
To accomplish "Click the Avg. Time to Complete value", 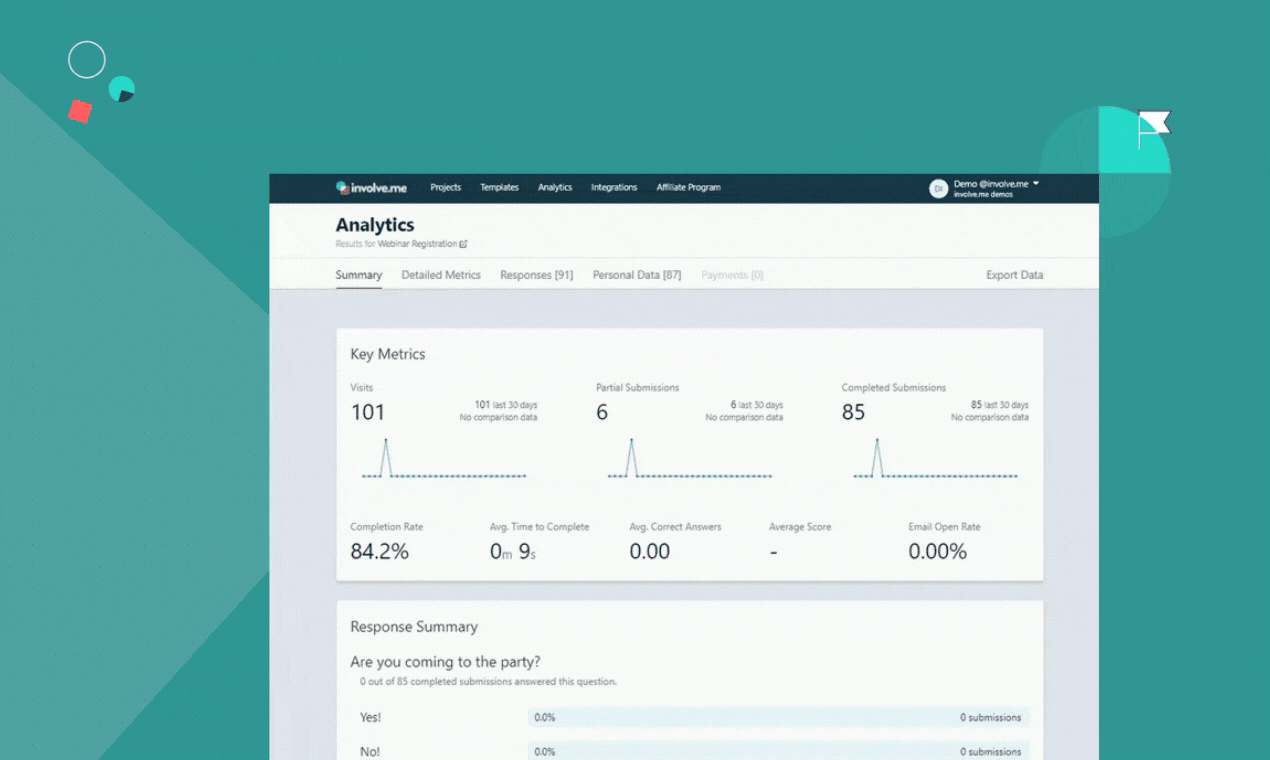I will pyautogui.click(x=513, y=551).
